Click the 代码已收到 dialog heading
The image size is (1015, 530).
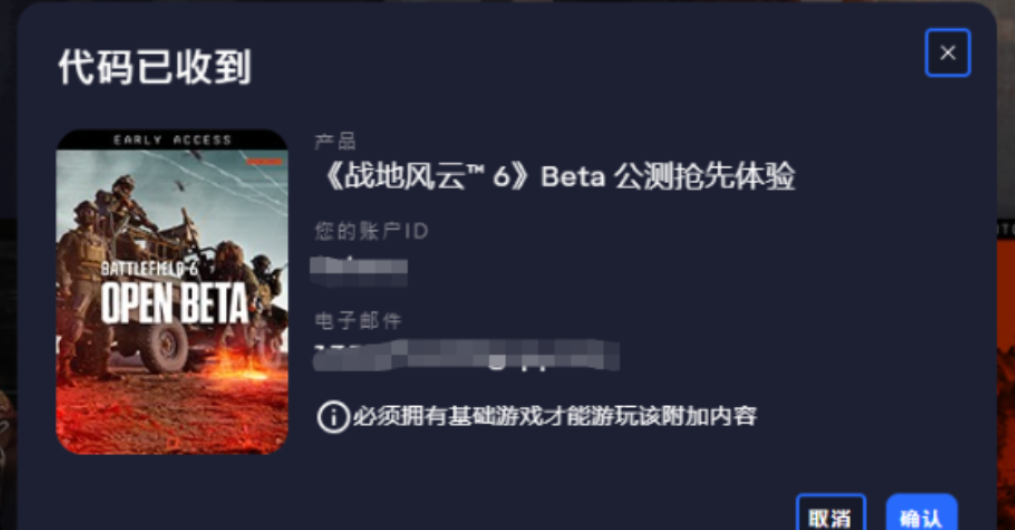(155, 67)
